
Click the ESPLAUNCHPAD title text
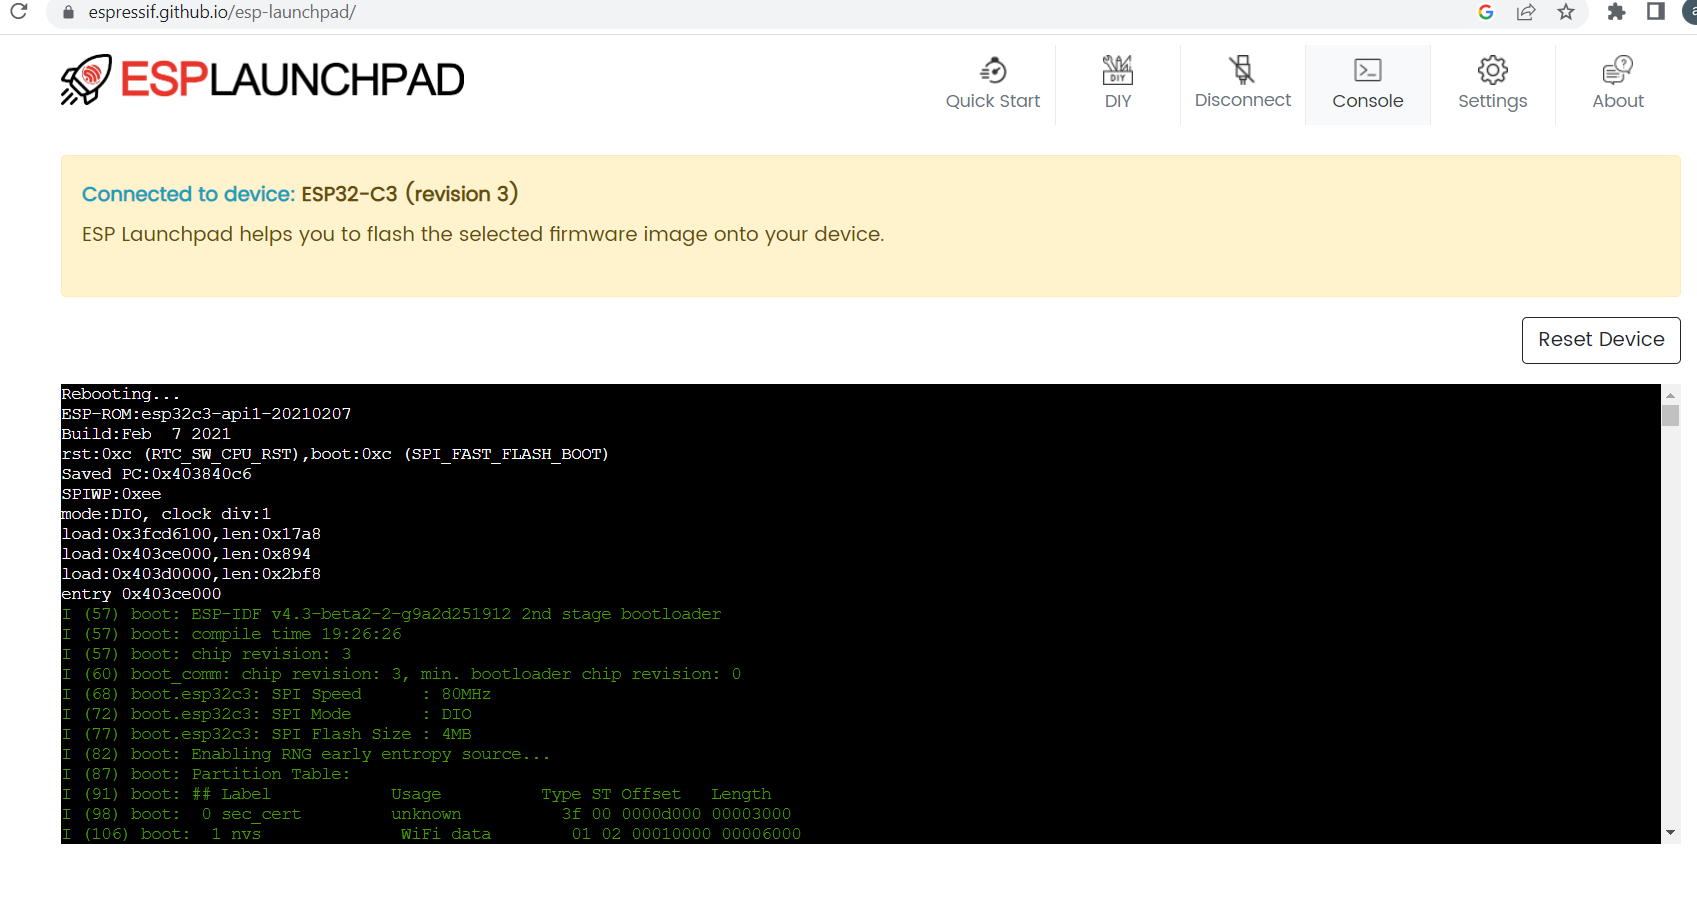tap(292, 79)
